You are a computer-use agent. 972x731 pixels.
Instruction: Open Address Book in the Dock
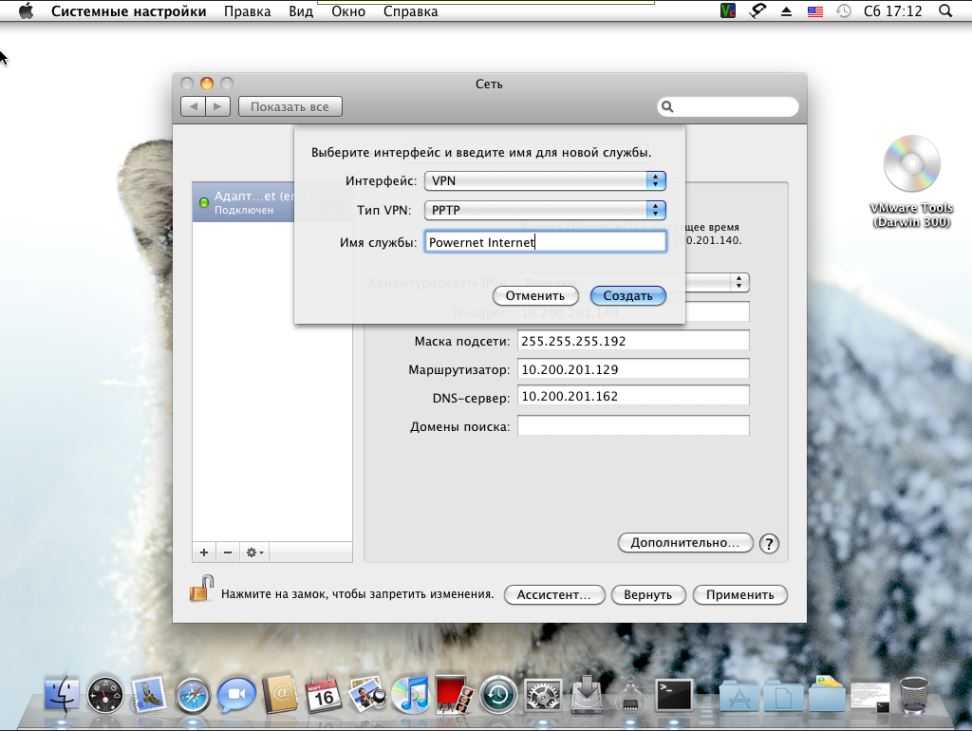[x=280, y=694]
